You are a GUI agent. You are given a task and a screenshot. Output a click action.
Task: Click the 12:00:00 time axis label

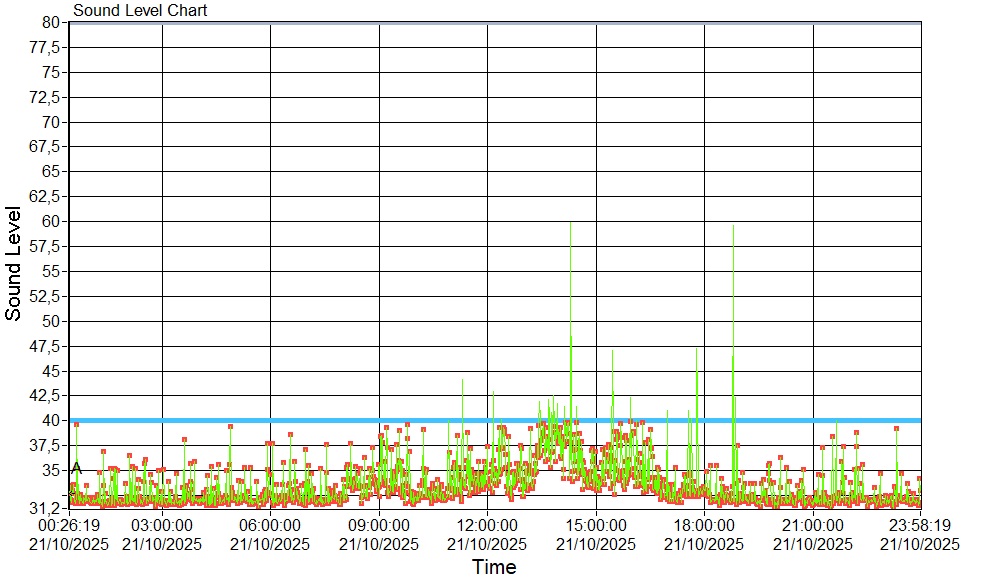click(487, 525)
